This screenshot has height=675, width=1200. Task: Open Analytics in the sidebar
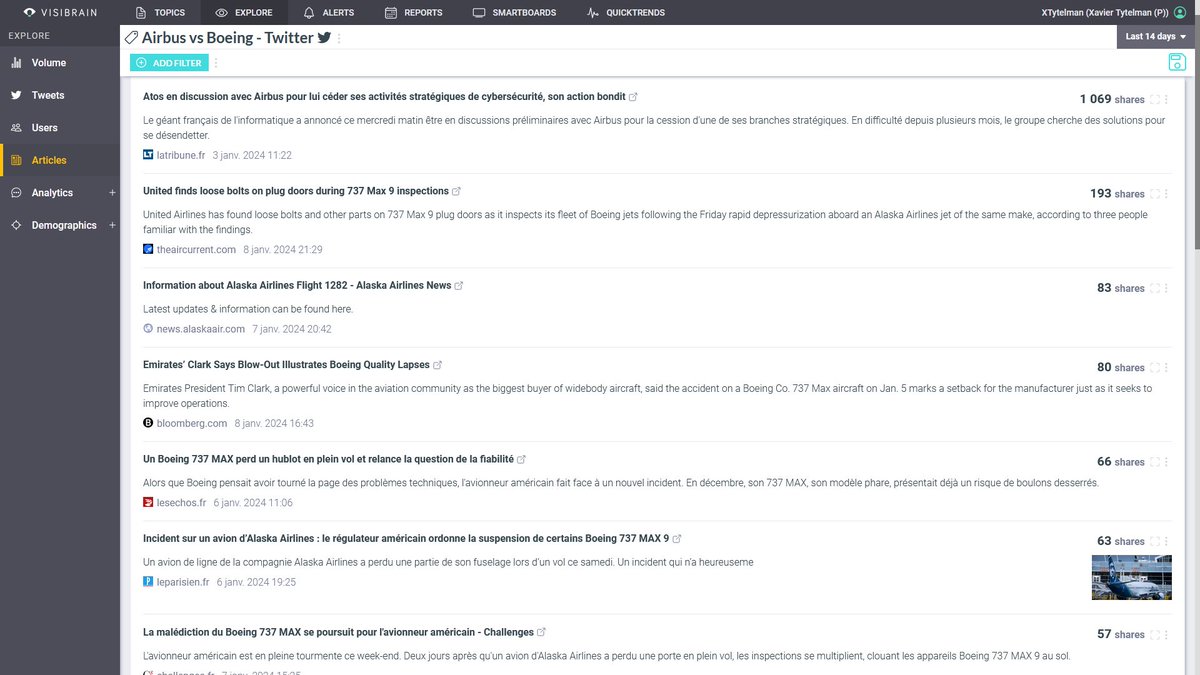pos(52,193)
